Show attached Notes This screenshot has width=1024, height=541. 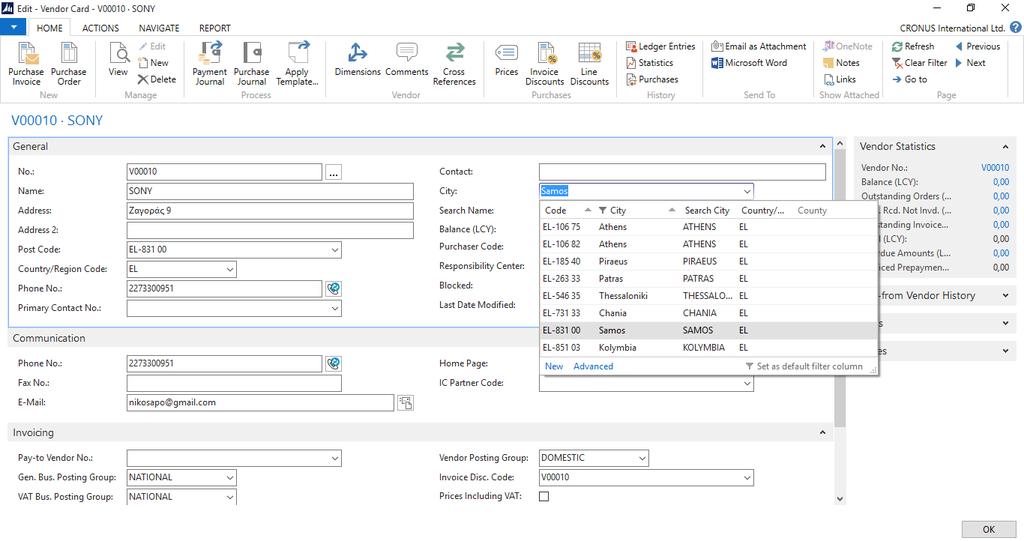point(841,63)
